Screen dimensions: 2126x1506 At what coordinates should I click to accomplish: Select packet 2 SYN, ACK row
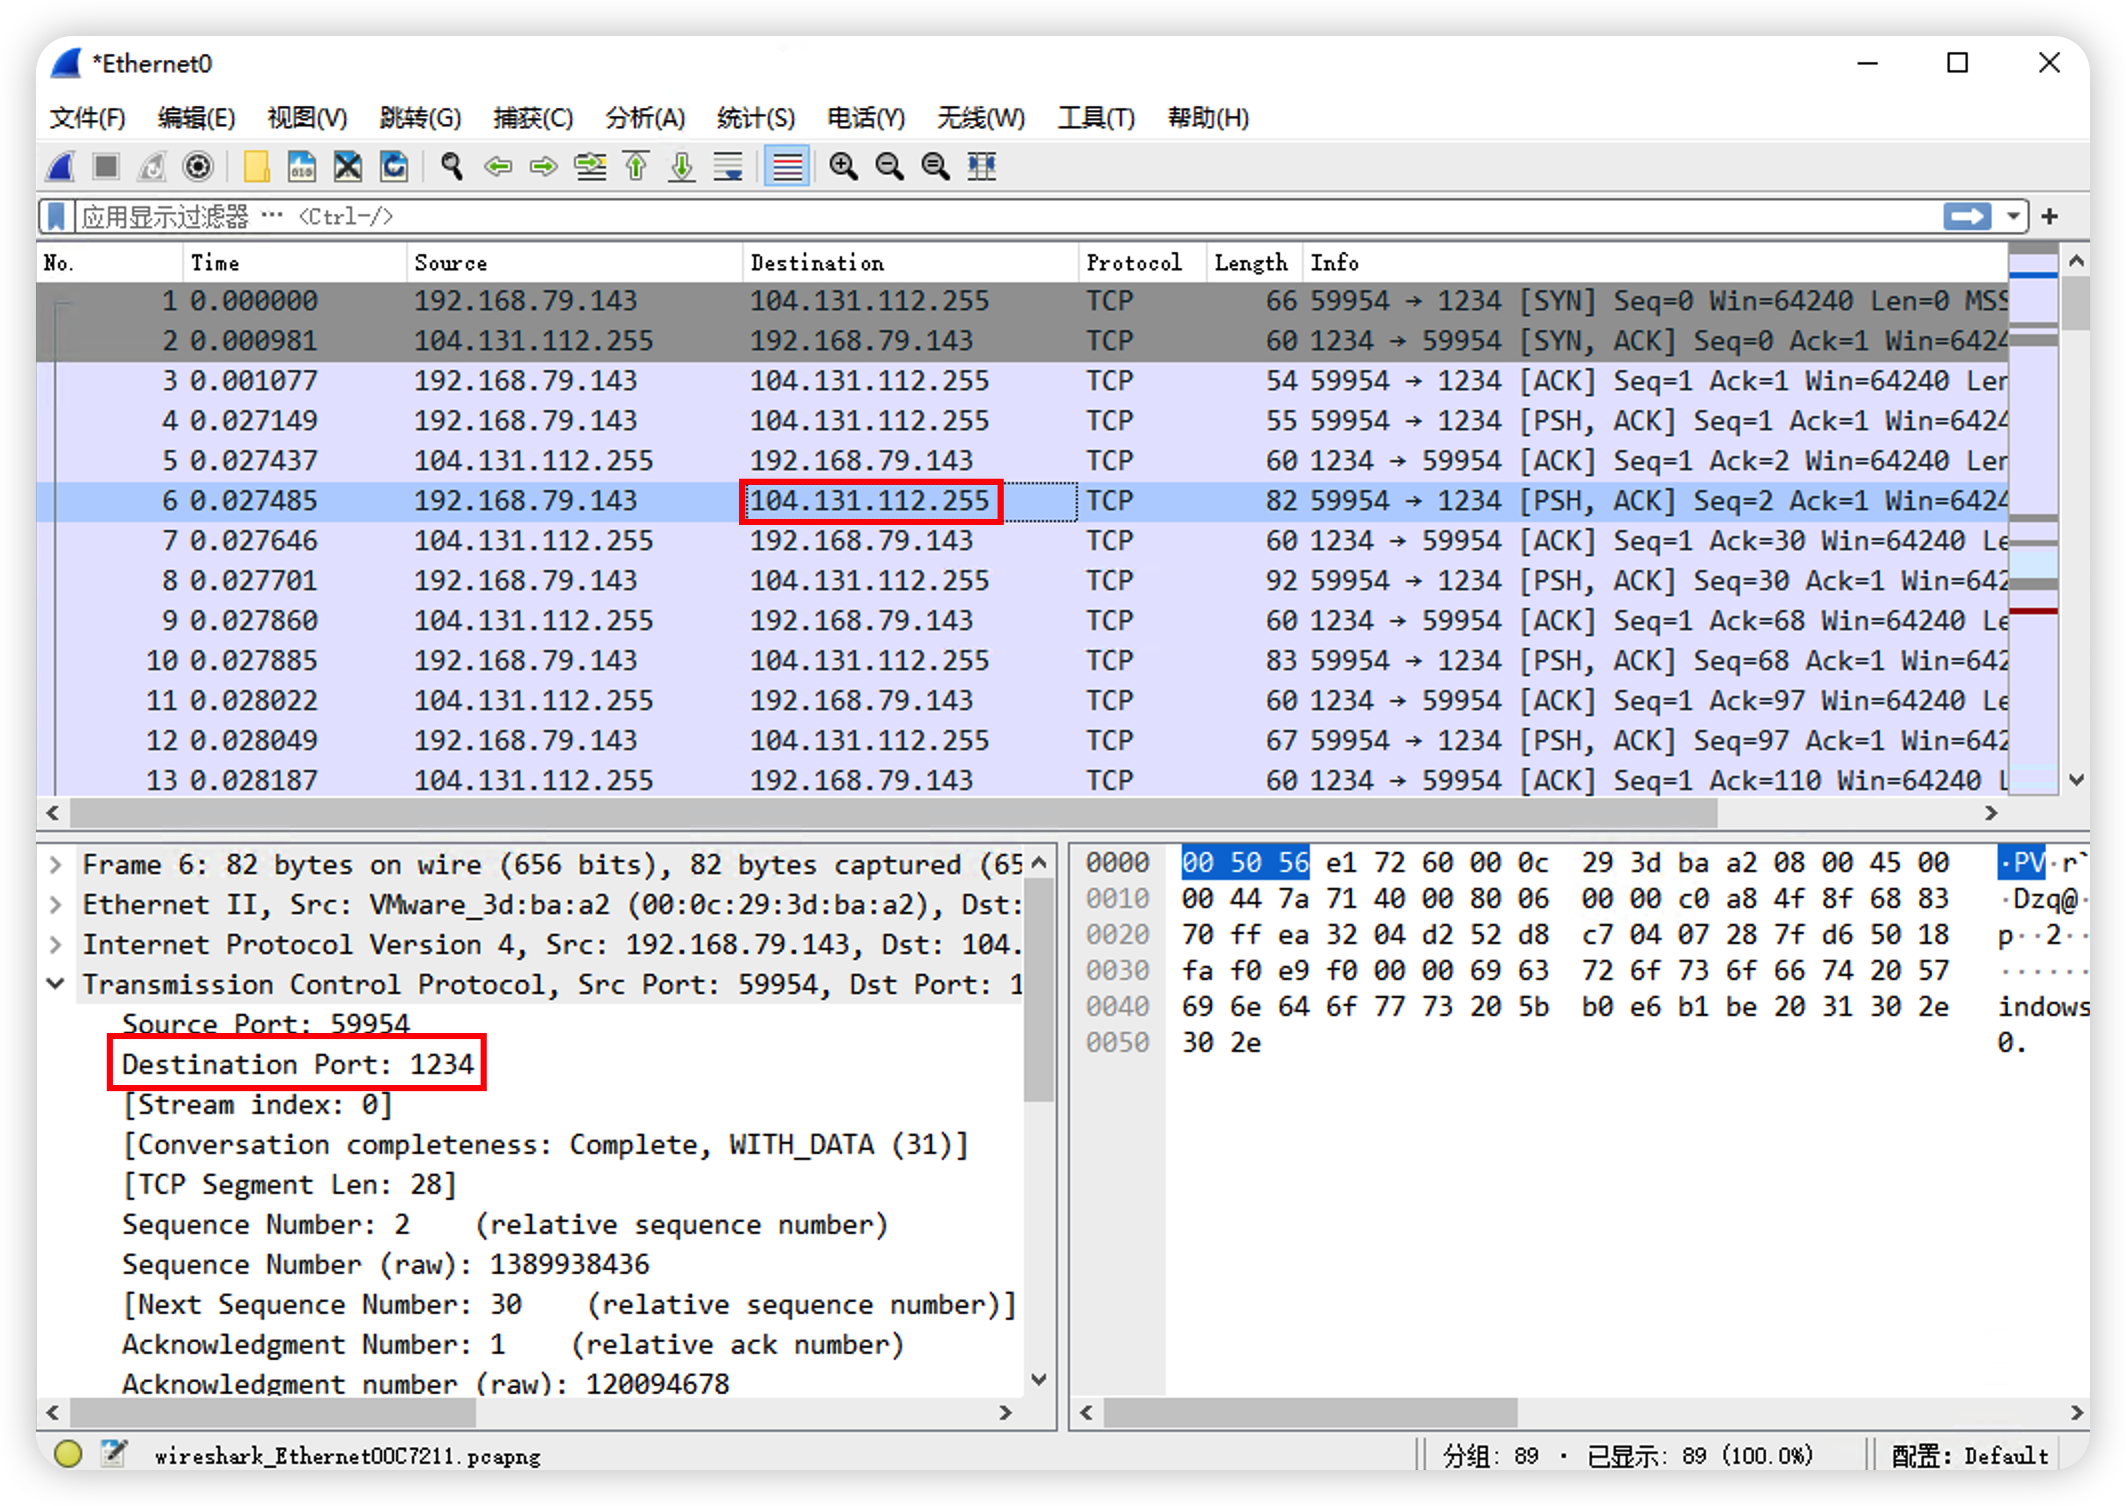click(x=1022, y=341)
